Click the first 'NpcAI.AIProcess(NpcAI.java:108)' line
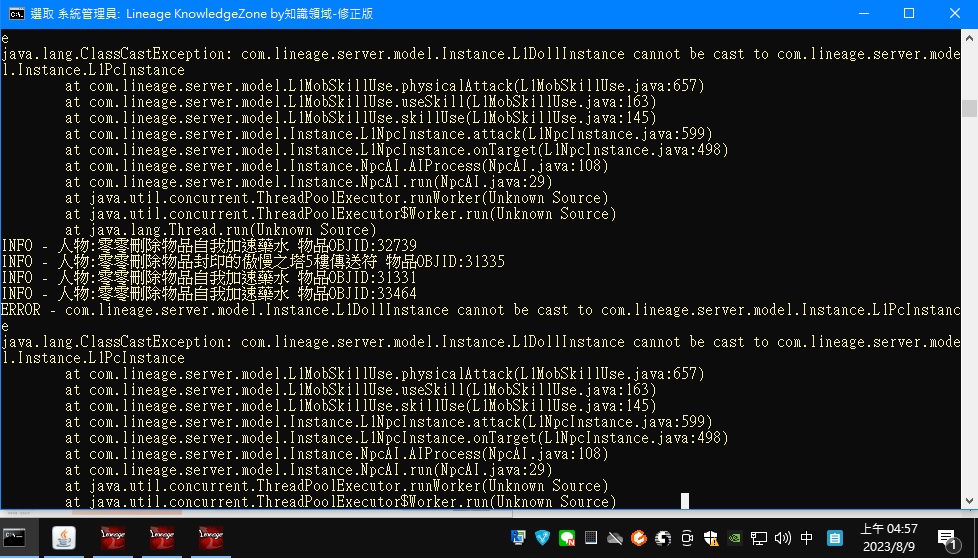Viewport: 978px width, 560px height. [x=337, y=166]
